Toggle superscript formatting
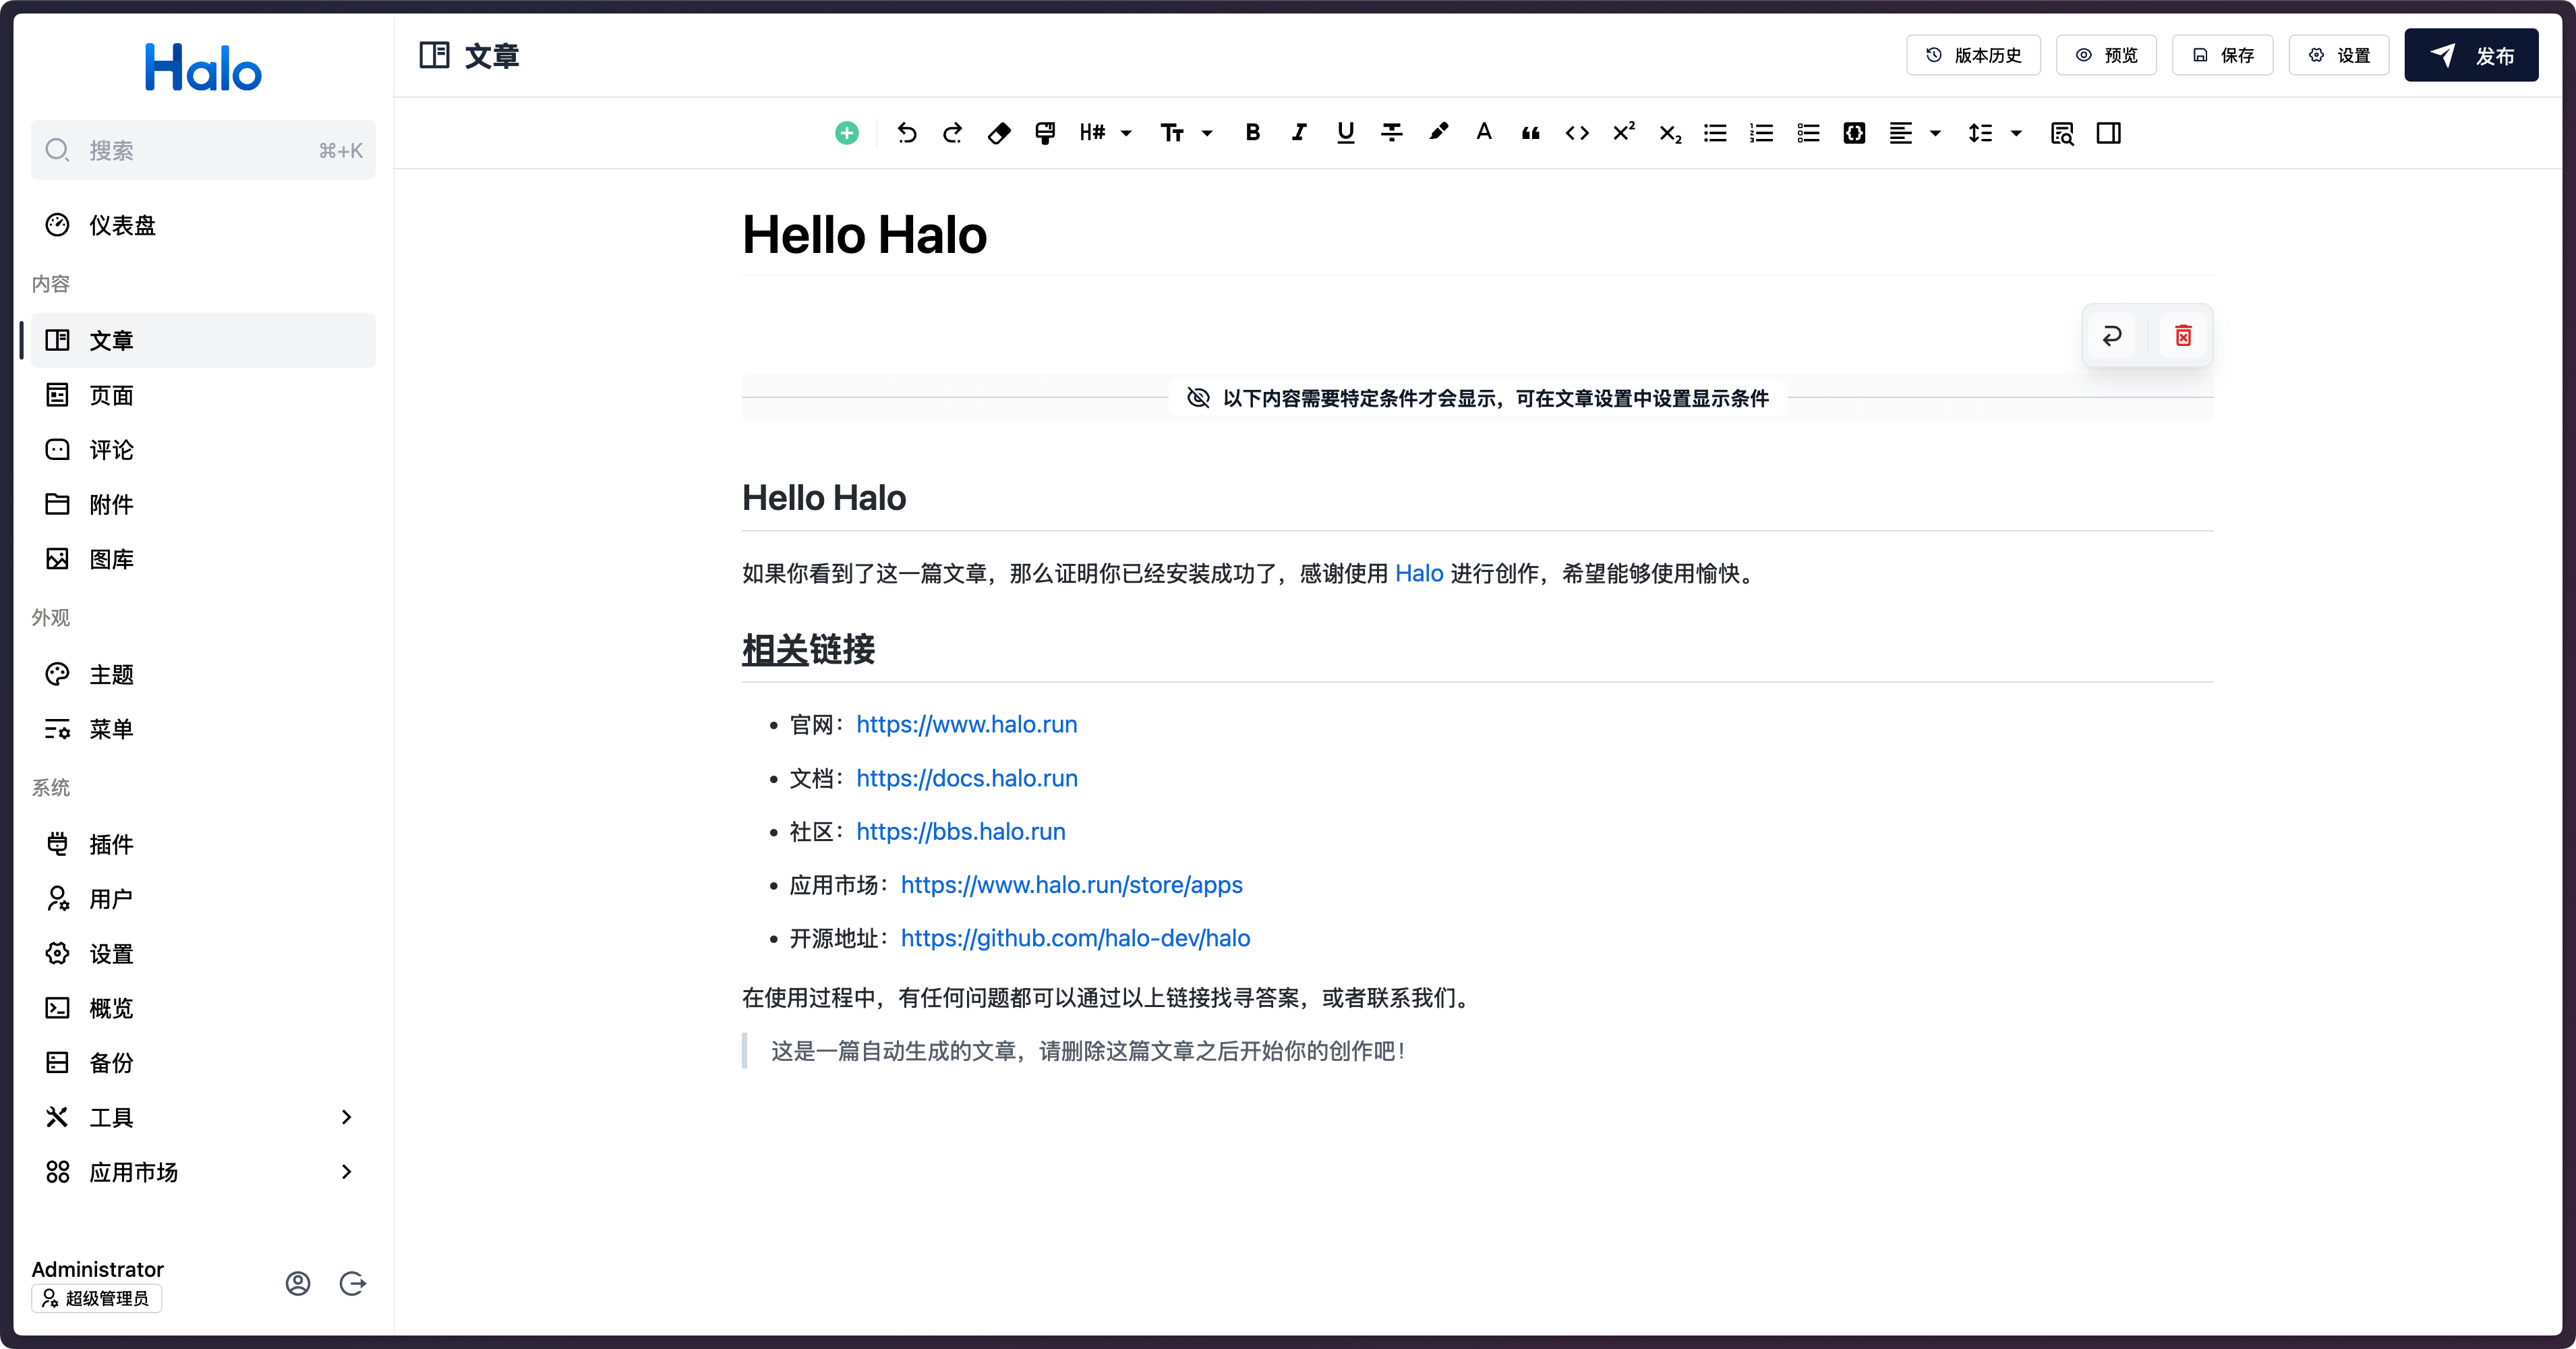 point(1623,133)
